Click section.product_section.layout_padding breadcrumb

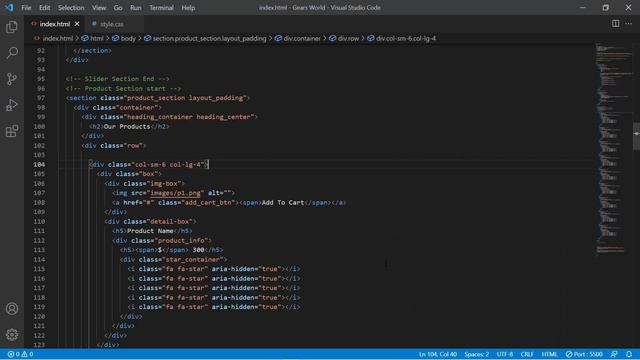coord(209,38)
